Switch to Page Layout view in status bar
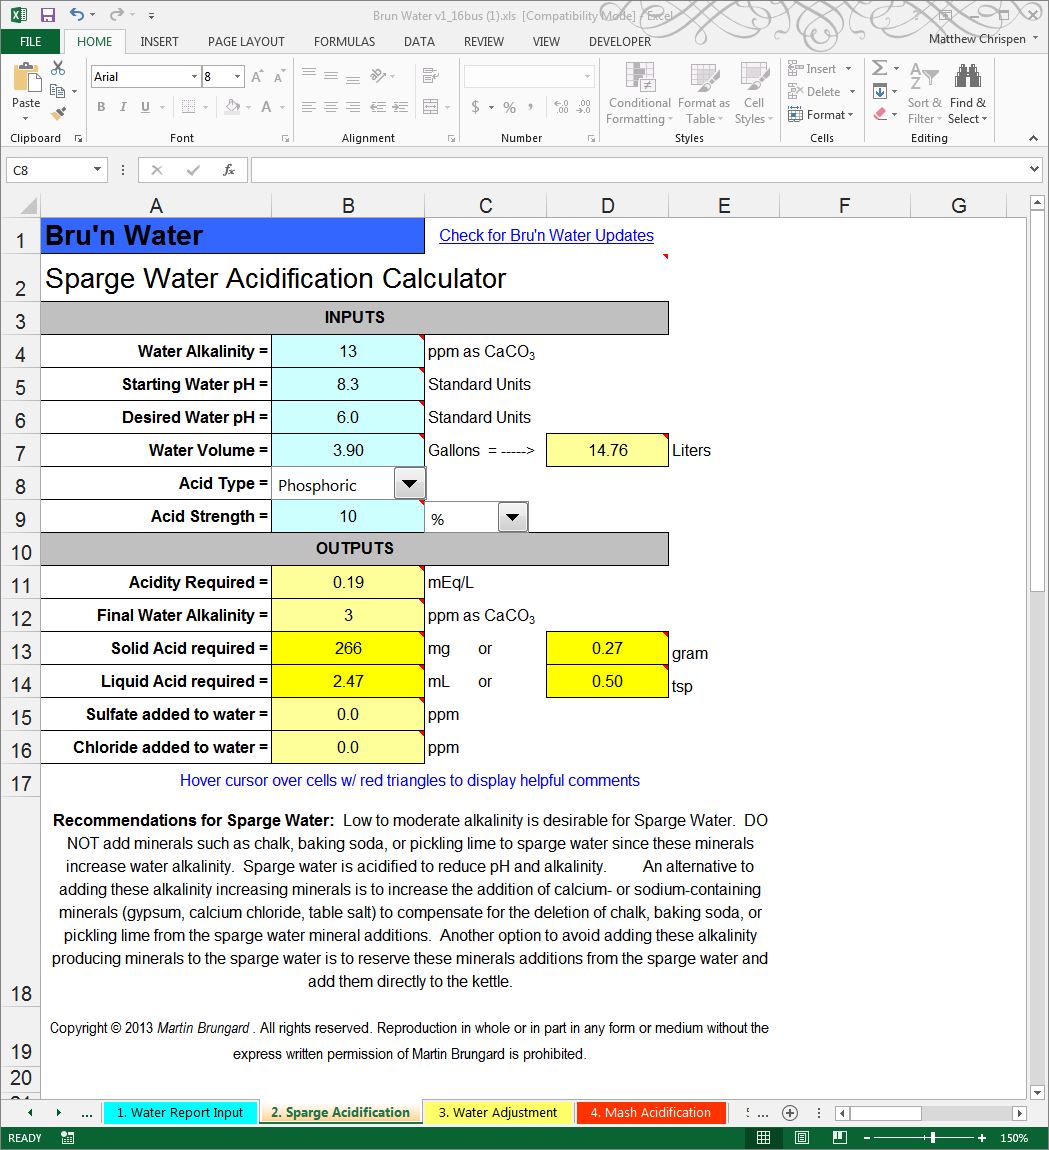This screenshot has height=1150, width=1049. 801,1137
